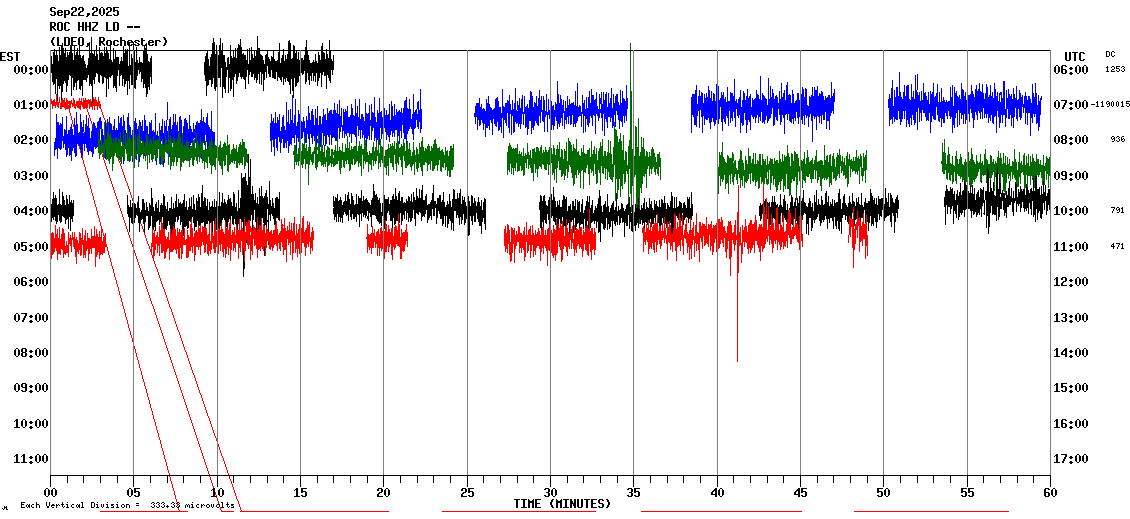Screen dimensions: 1130x519
Task: Click the (LDEO, Rochester) network label
Action: tap(108, 42)
